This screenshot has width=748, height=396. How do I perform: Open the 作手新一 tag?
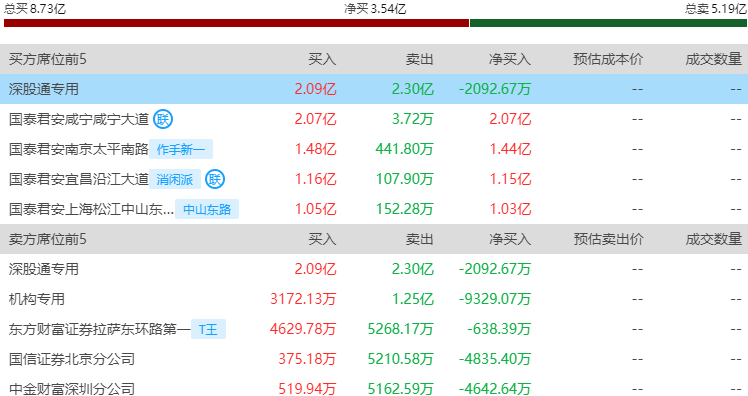coord(181,149)
